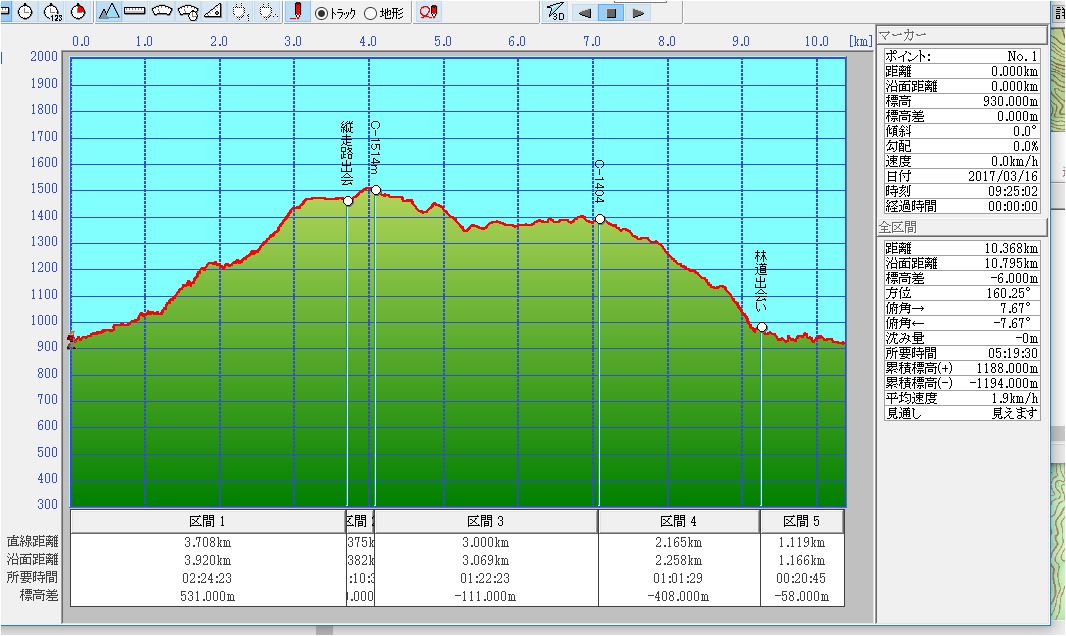Click the cut-off icon at toolbar's left edge
This screenshot has height=636, width=1066.
(x=5, y=12)
